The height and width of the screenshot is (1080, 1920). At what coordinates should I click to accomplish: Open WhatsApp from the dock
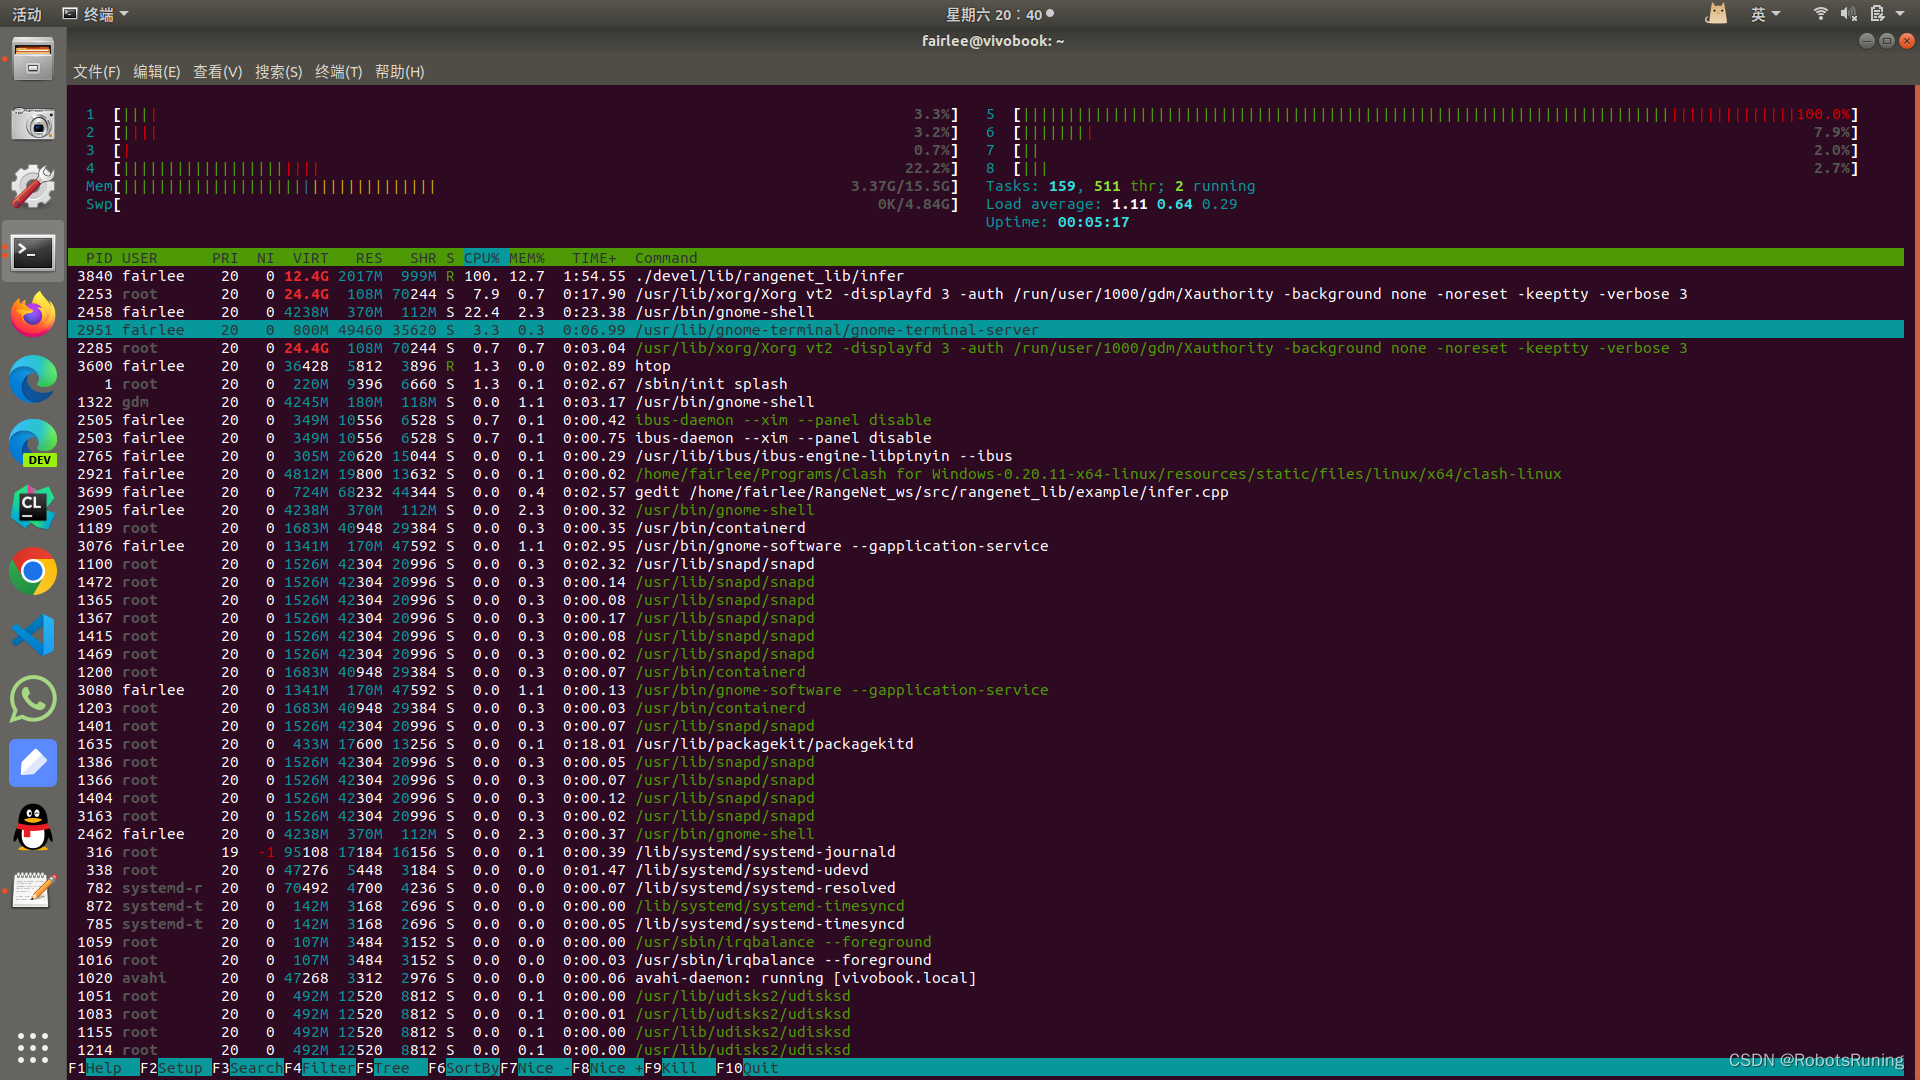33,699
